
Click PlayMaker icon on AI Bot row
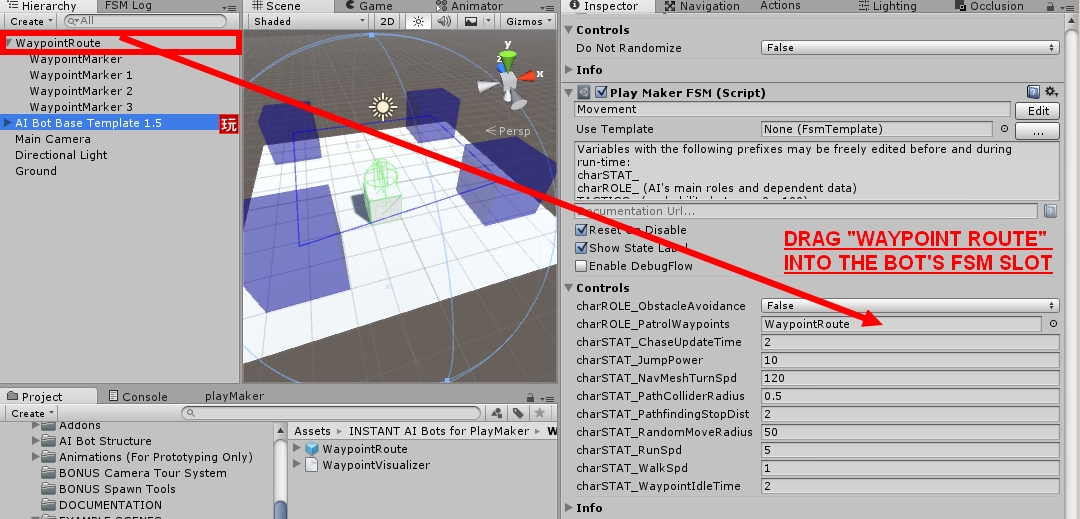coord(229,124)
